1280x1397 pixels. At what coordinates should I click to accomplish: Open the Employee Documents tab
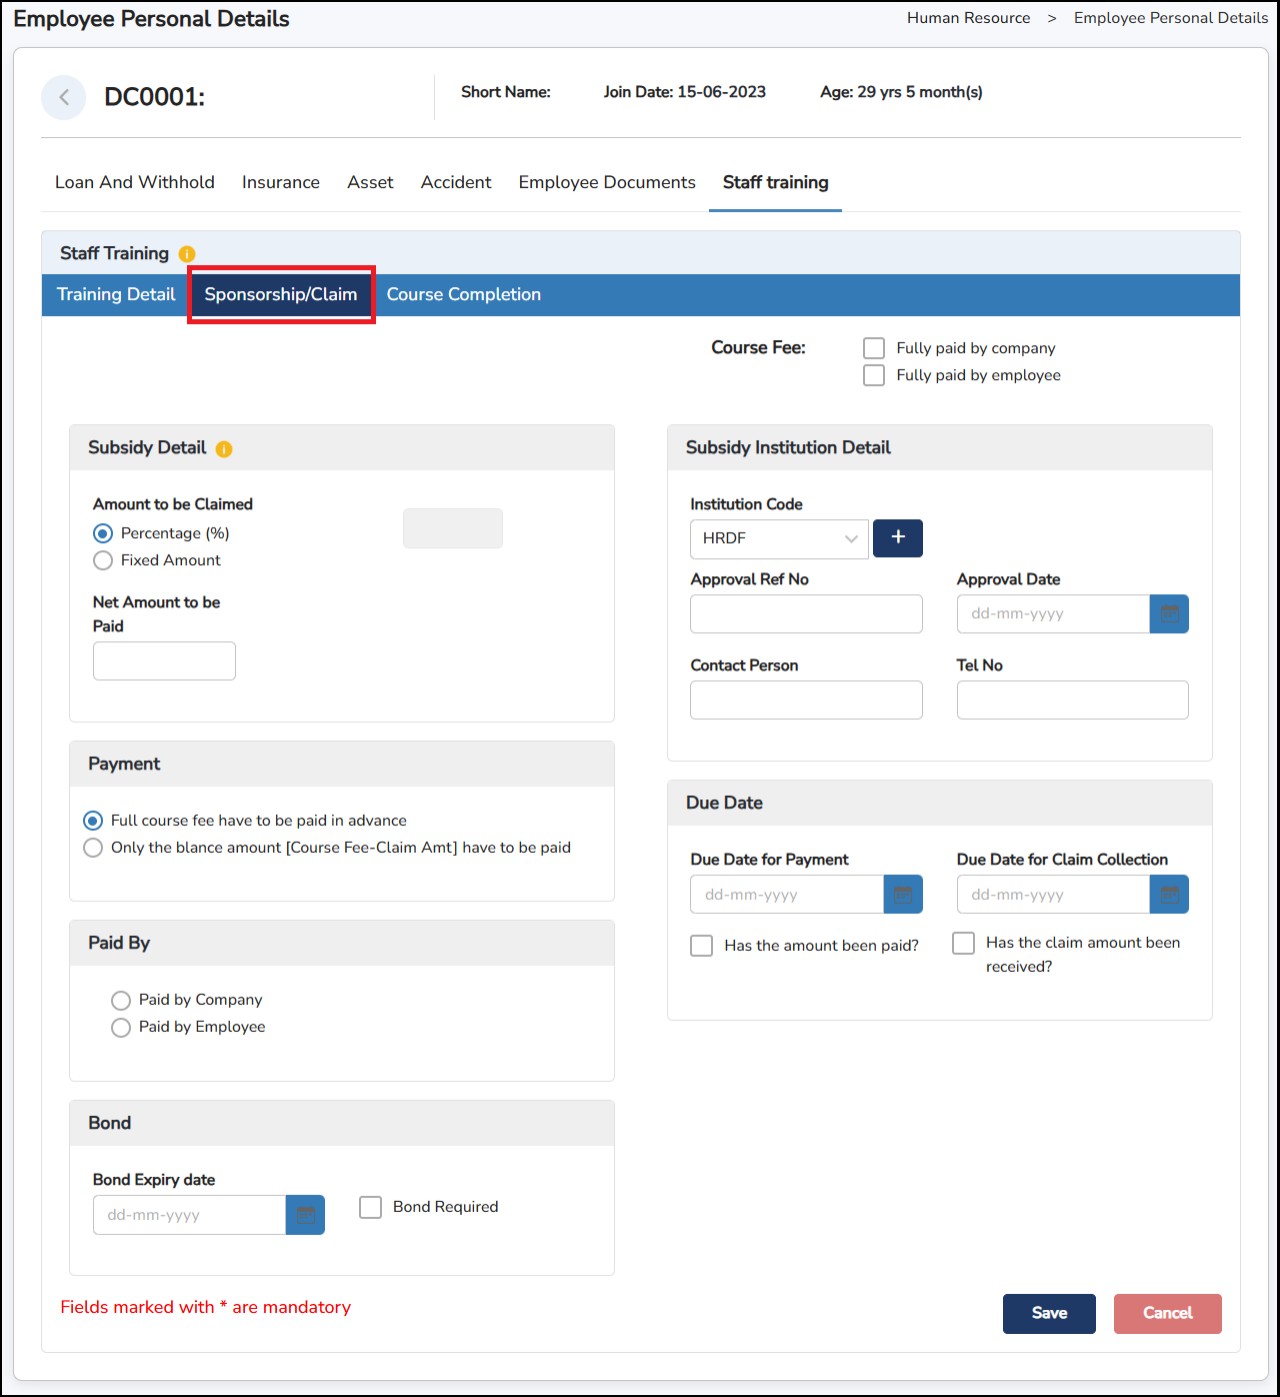606,182
